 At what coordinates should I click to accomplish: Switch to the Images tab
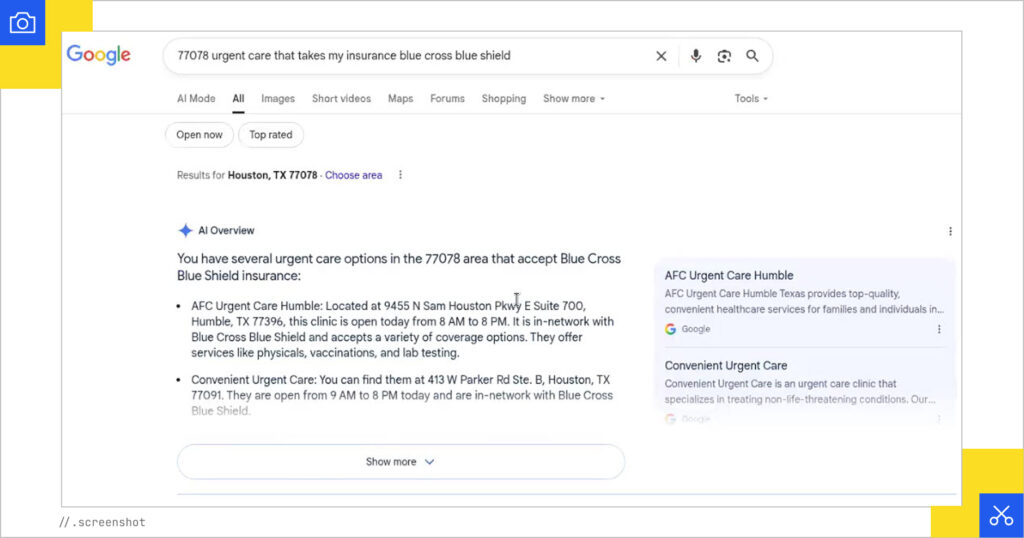(x=278, y=99)
